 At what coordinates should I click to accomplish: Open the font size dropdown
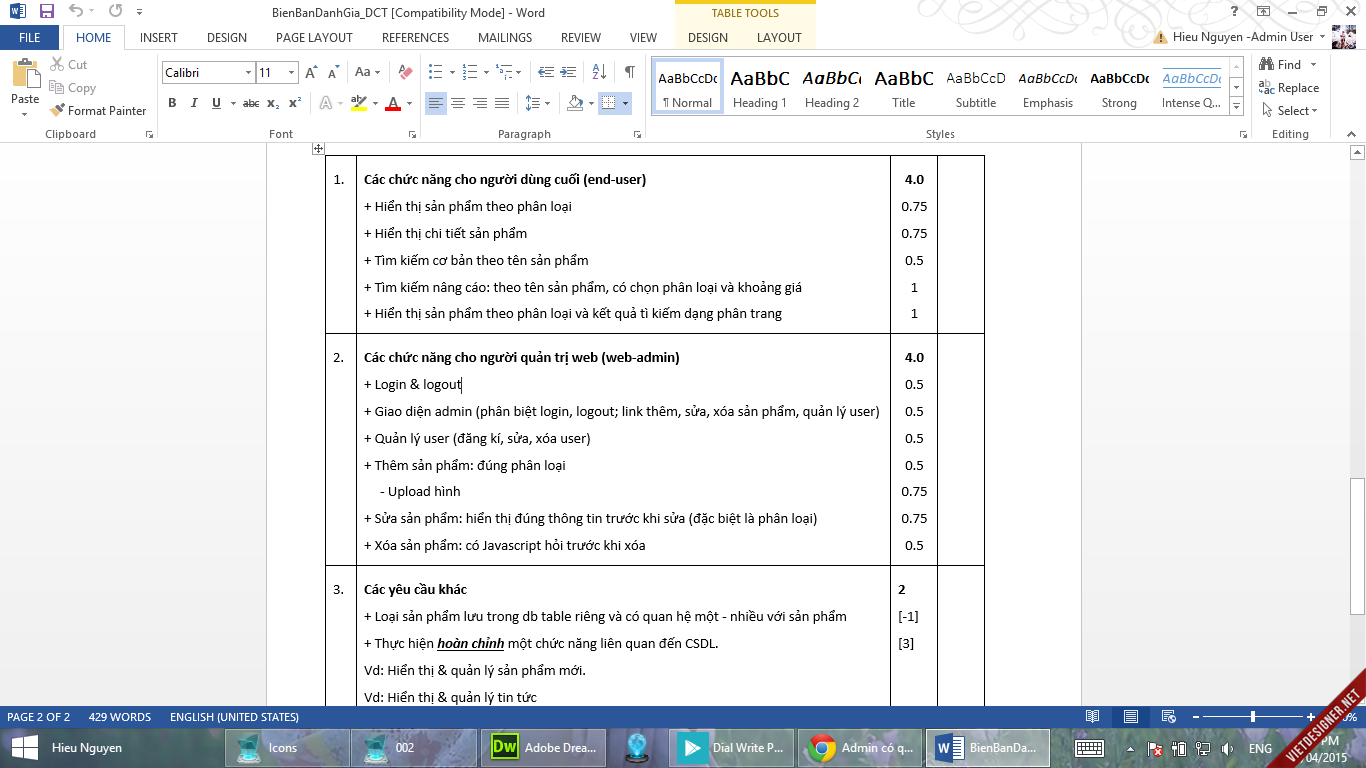pos(291,73)
